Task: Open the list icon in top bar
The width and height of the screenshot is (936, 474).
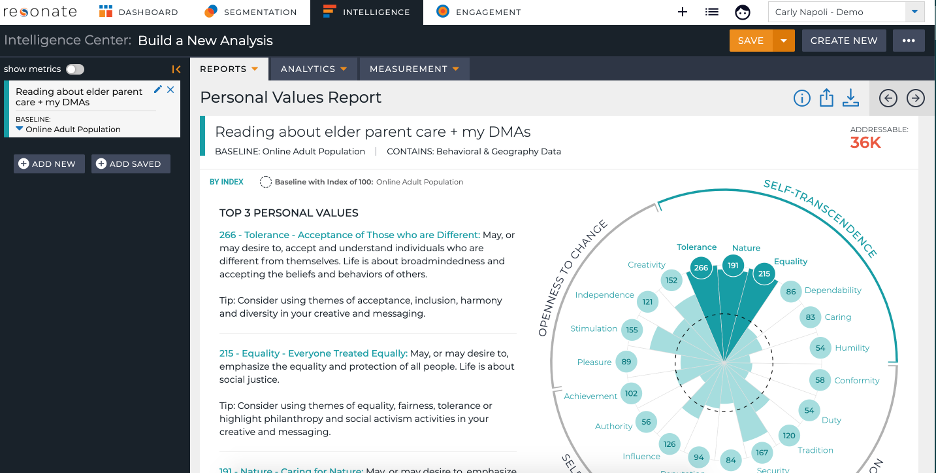Action: [712, 11]
